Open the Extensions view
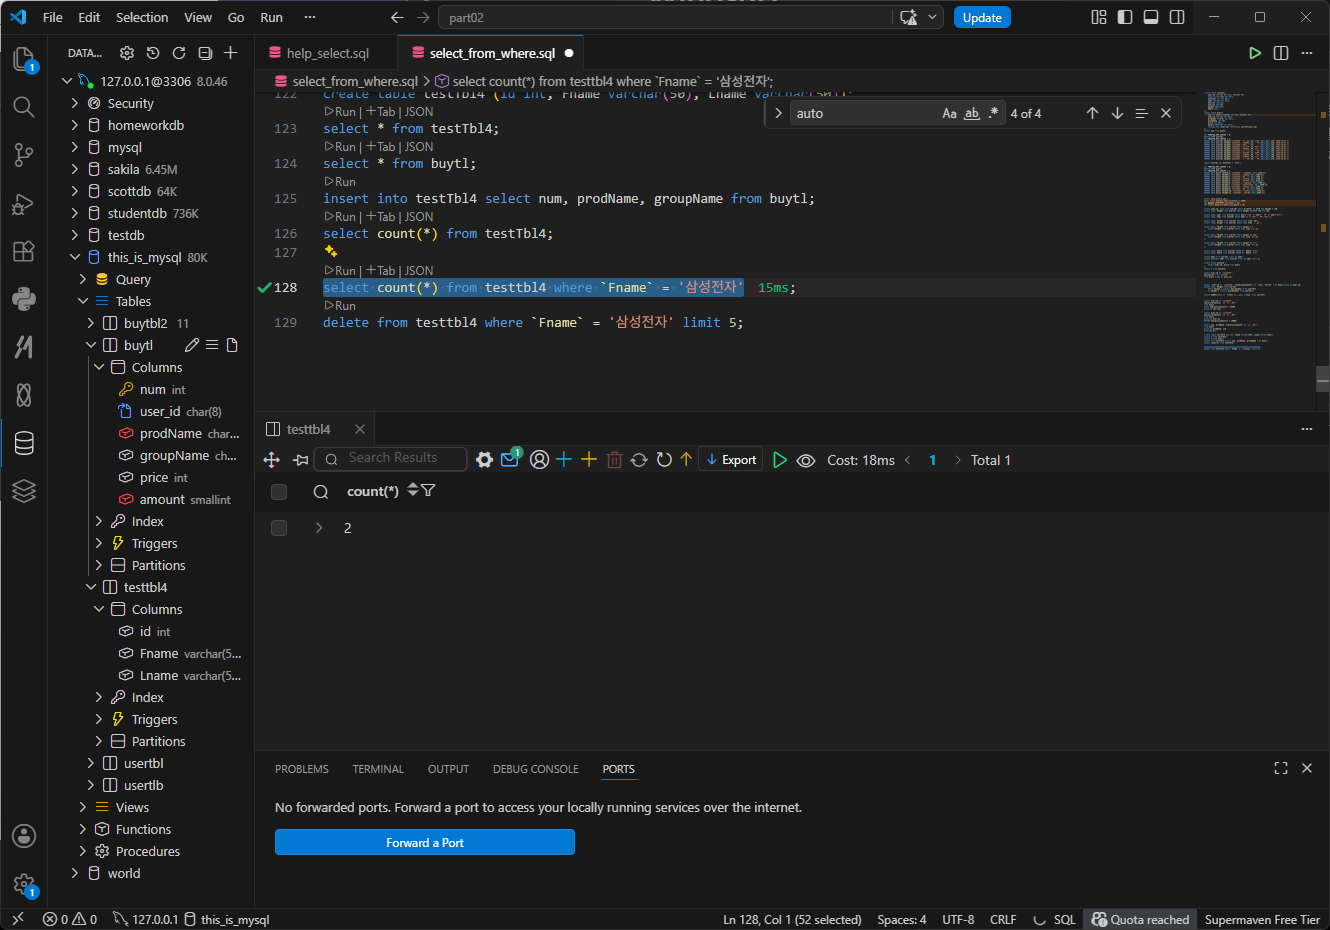This screenshot has height=930, width=1330. coord(24,251)
